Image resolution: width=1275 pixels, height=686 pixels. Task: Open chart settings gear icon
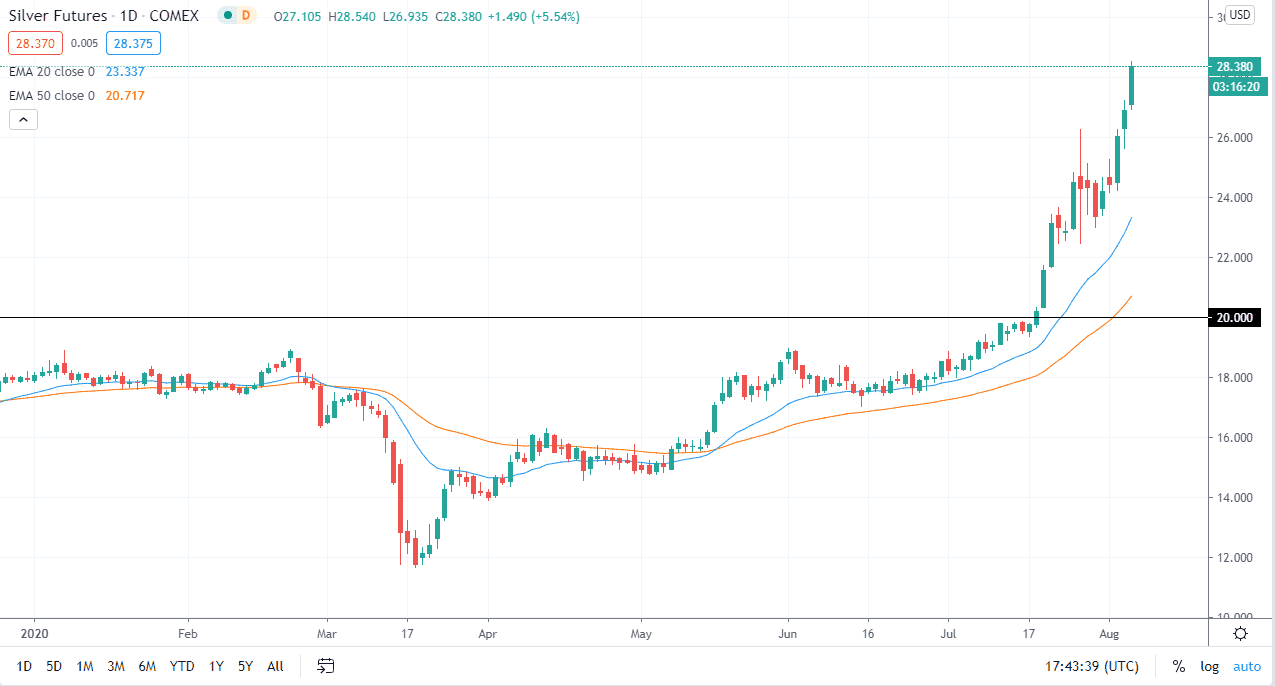pyautogui.click(x=1240, y=633)
